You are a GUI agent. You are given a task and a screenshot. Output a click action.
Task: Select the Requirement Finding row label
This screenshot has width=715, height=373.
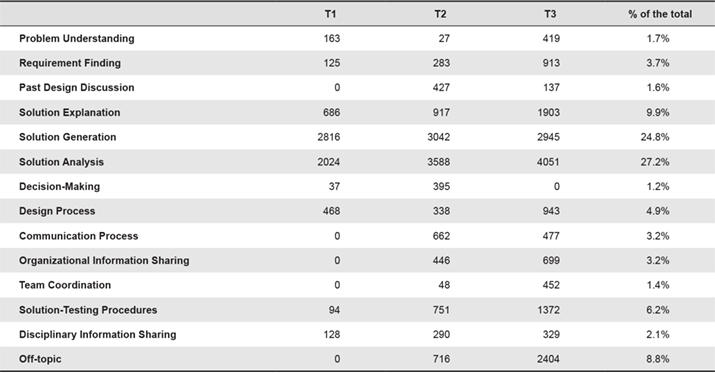[x=70, y=63]
